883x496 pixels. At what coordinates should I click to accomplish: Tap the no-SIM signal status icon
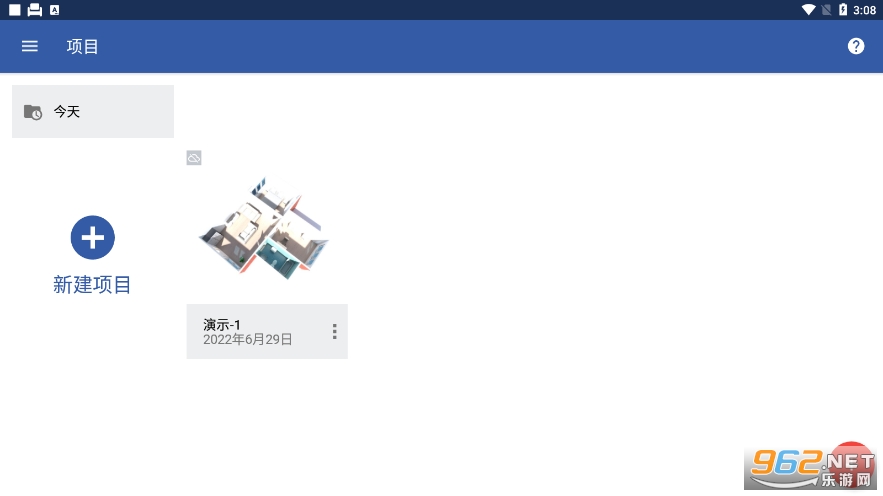coord(826,10)
